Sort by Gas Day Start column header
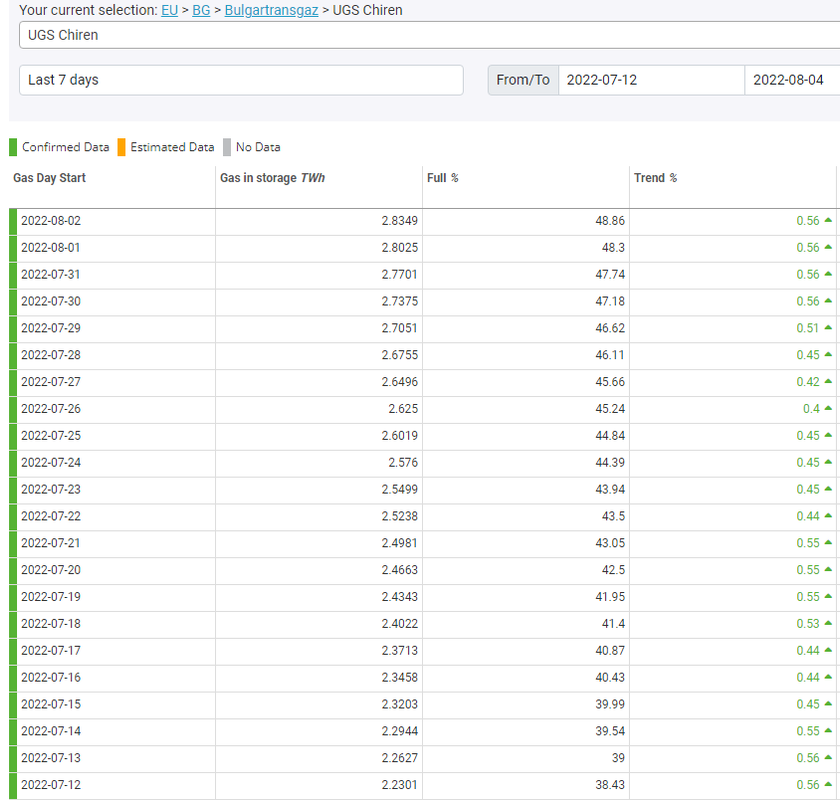The height and width of the screenshot is (800, 840). 49,178
